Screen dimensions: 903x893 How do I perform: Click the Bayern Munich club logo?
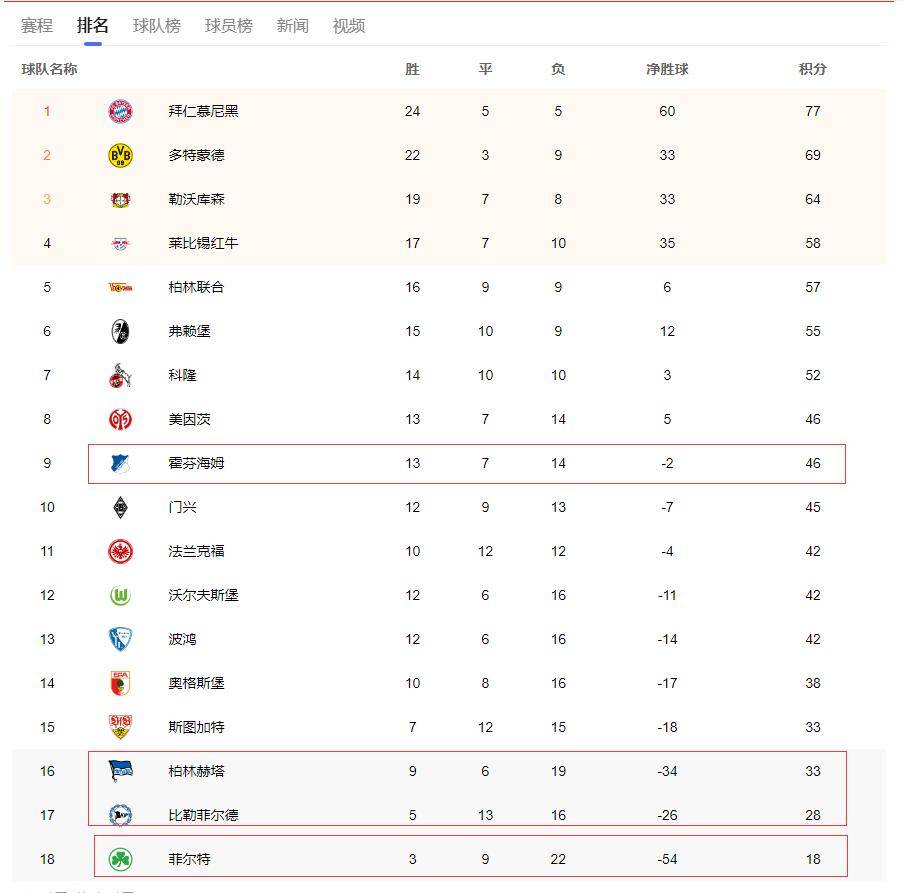(120, 111)
